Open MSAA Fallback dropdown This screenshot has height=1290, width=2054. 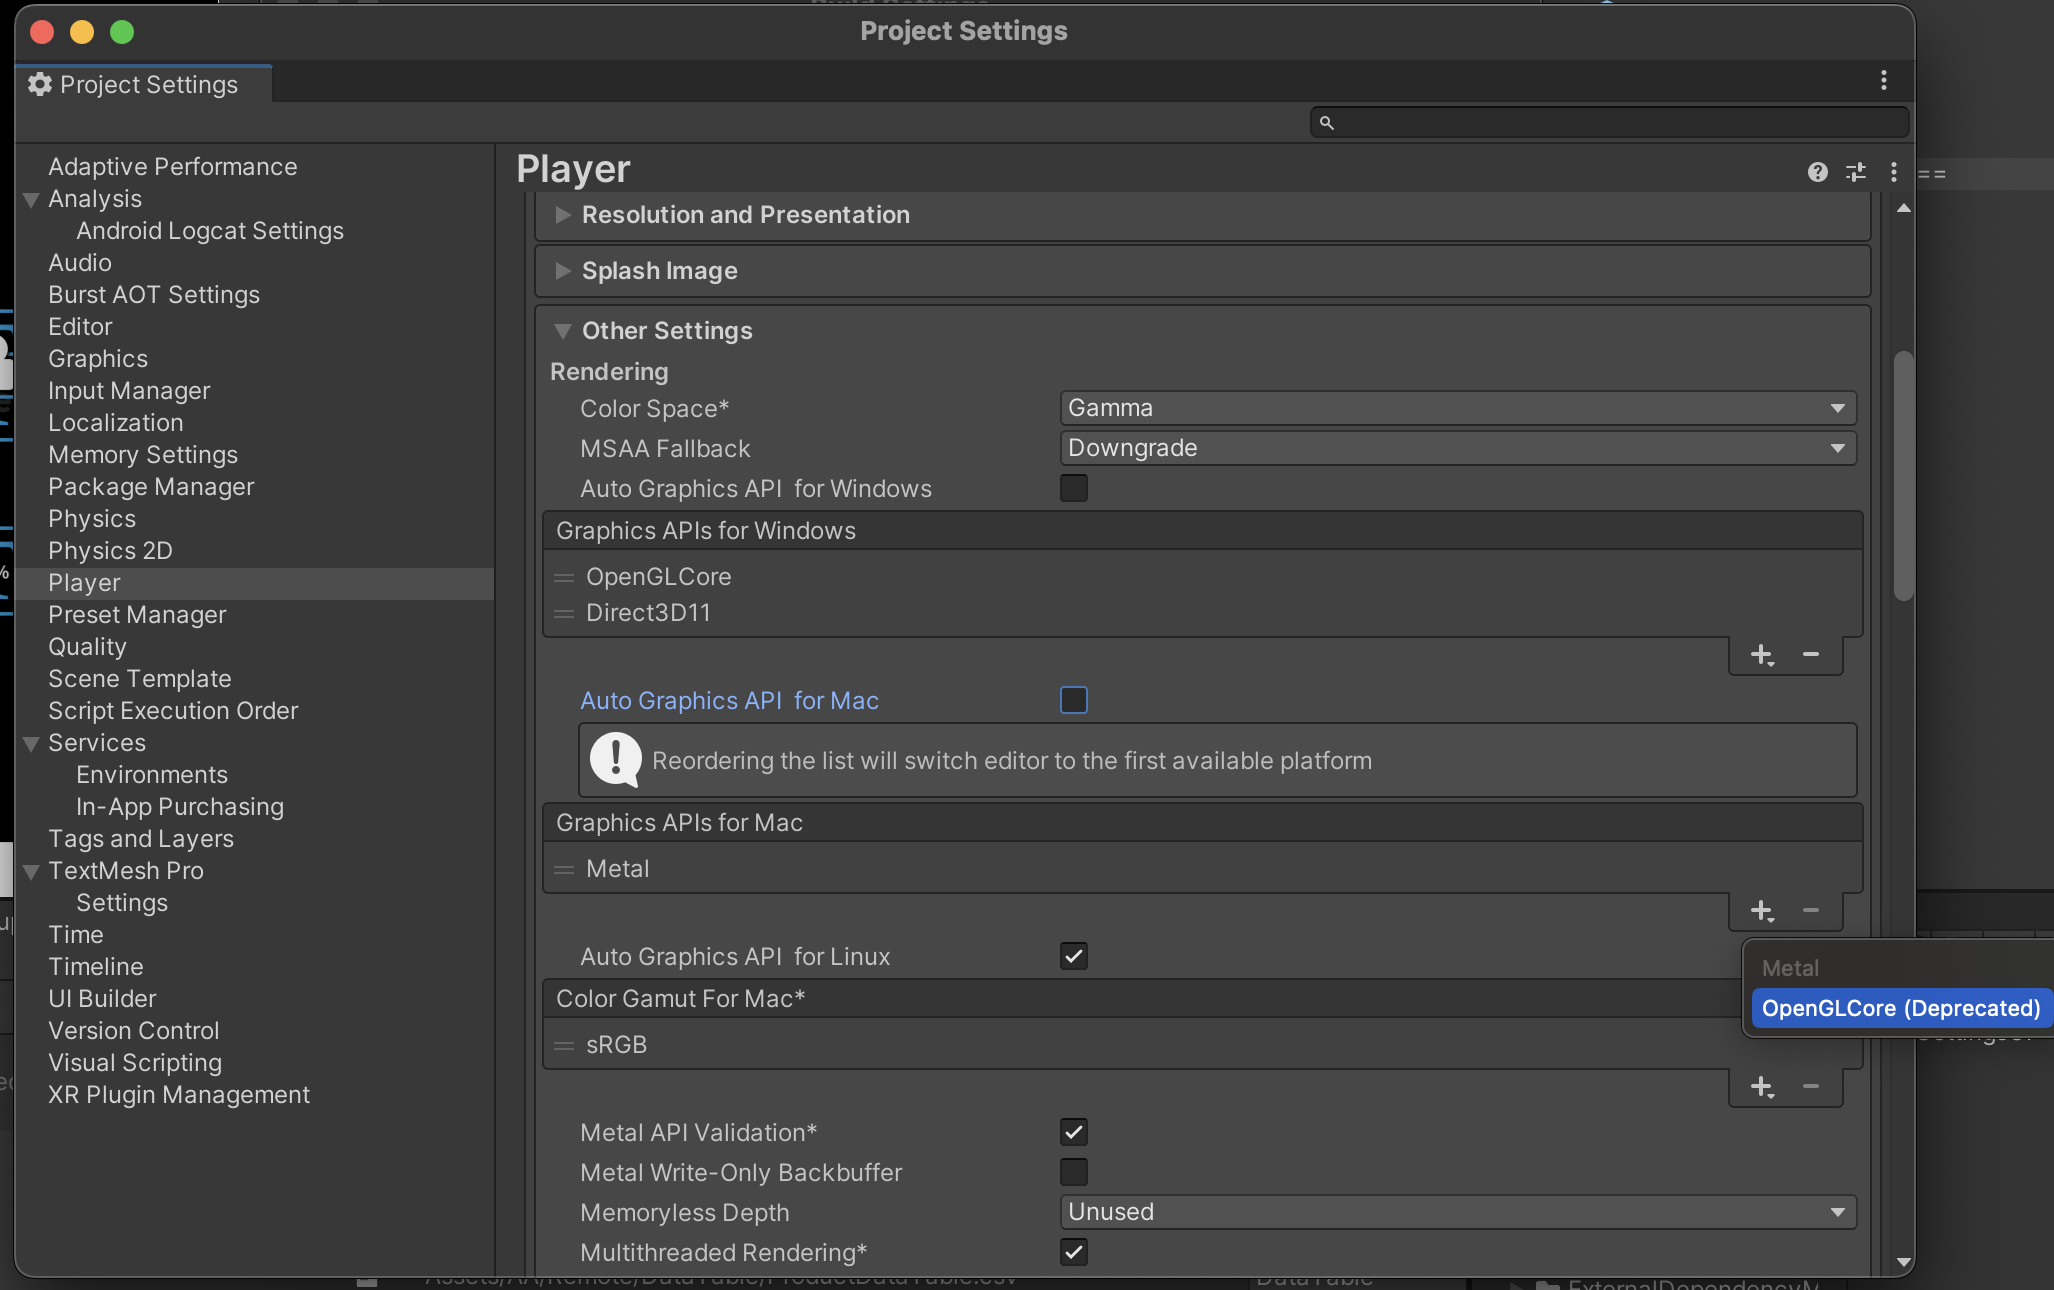1458,448
